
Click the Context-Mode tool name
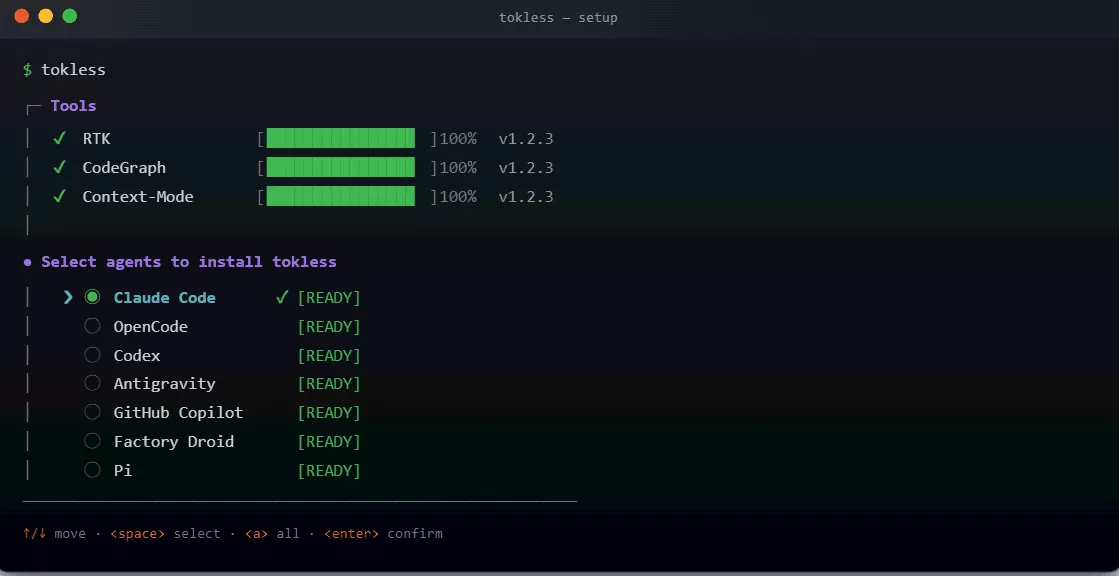(x=138, y=196)
